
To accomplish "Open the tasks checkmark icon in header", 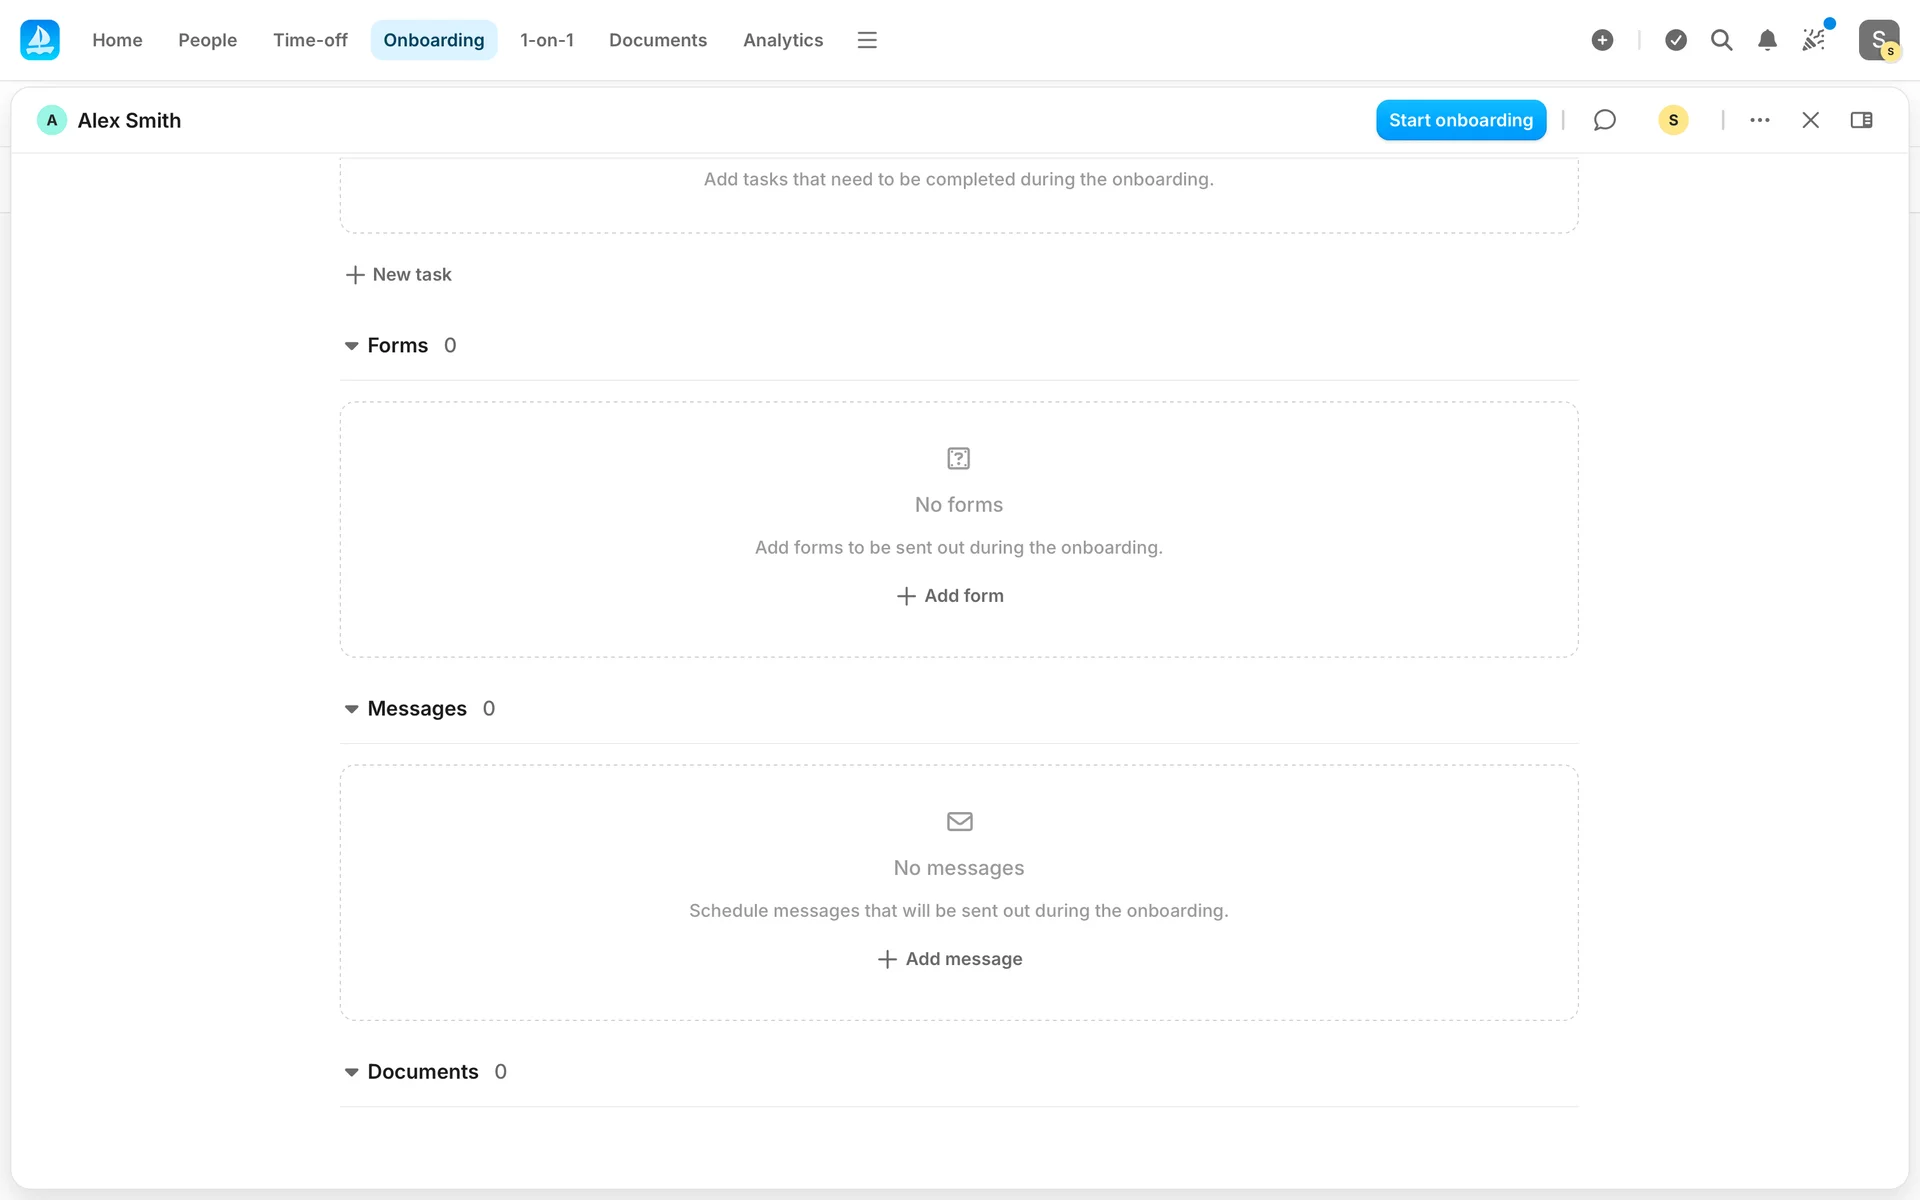I will coord(1676,40).
